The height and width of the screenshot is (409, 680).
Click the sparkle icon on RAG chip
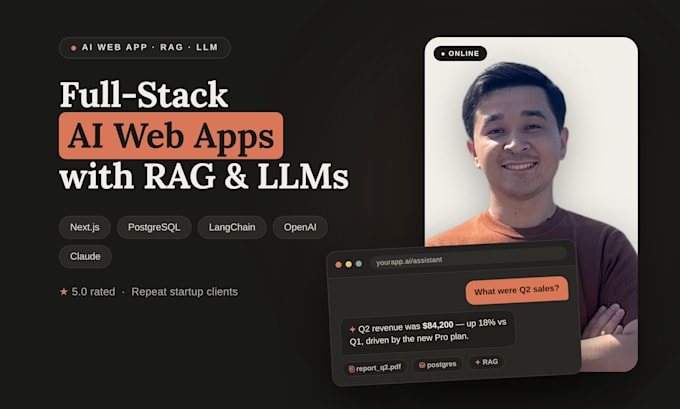[477, 362]
